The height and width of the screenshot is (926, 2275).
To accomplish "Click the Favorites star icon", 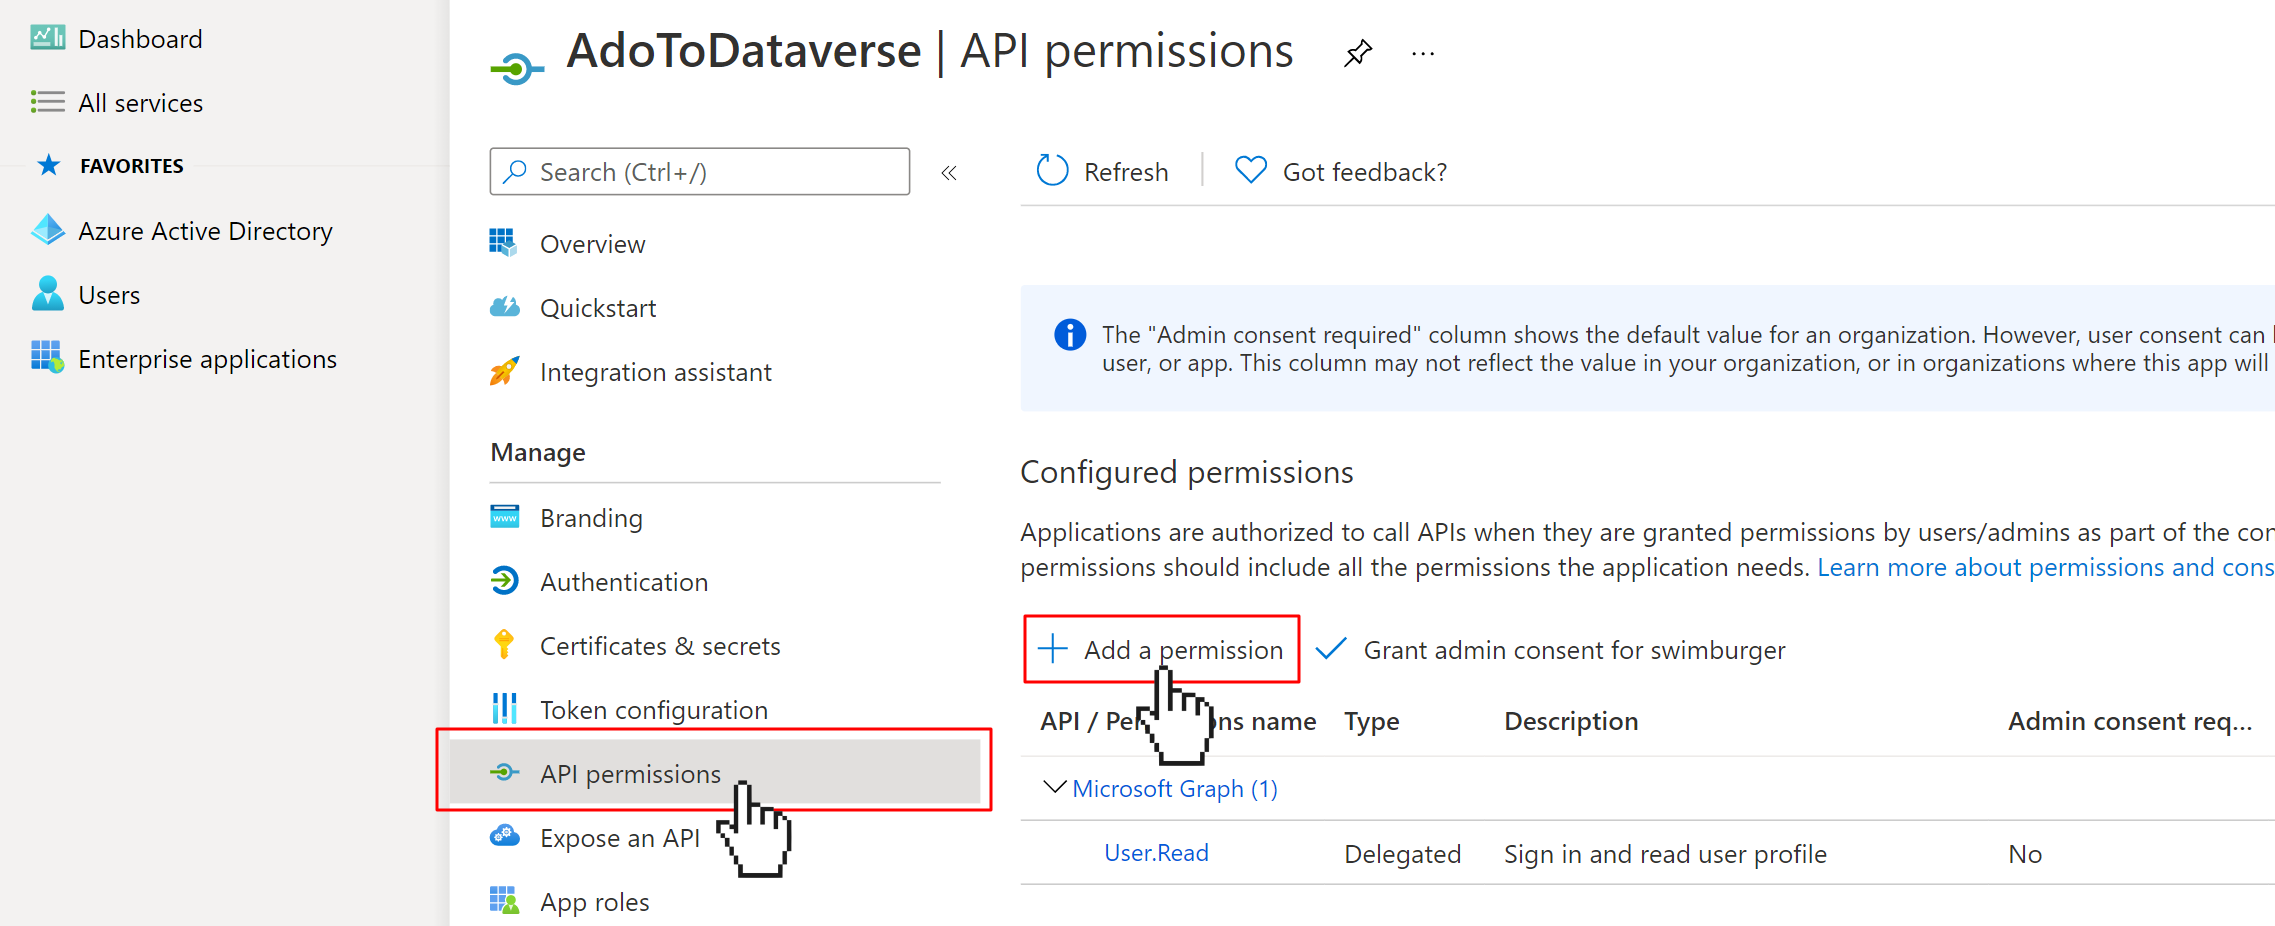I will coord(48,165).
